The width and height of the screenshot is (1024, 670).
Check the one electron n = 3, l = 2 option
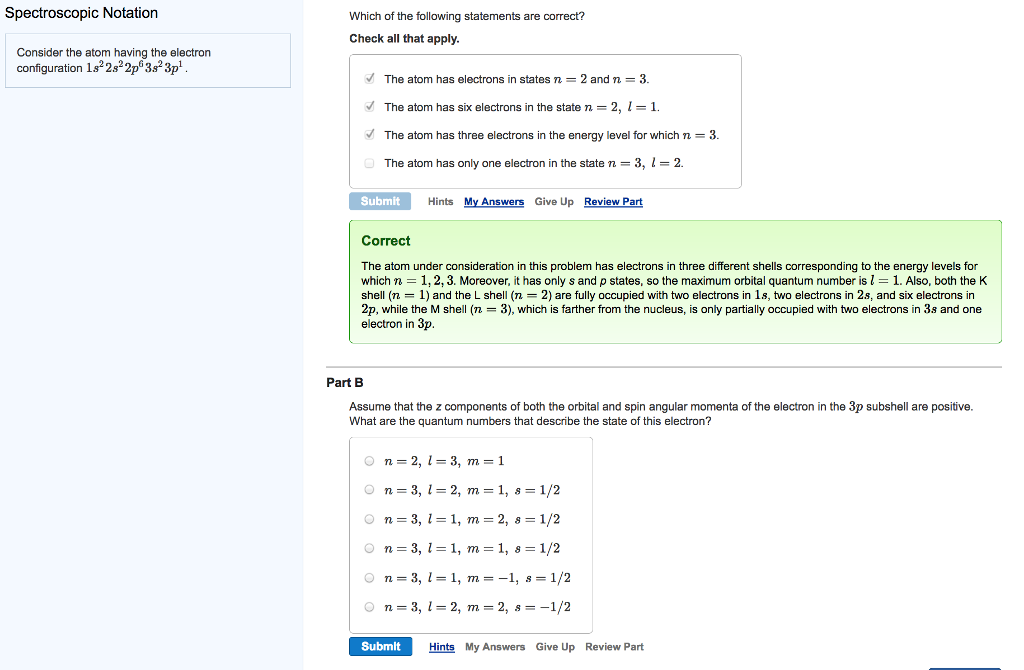[370, 163]
